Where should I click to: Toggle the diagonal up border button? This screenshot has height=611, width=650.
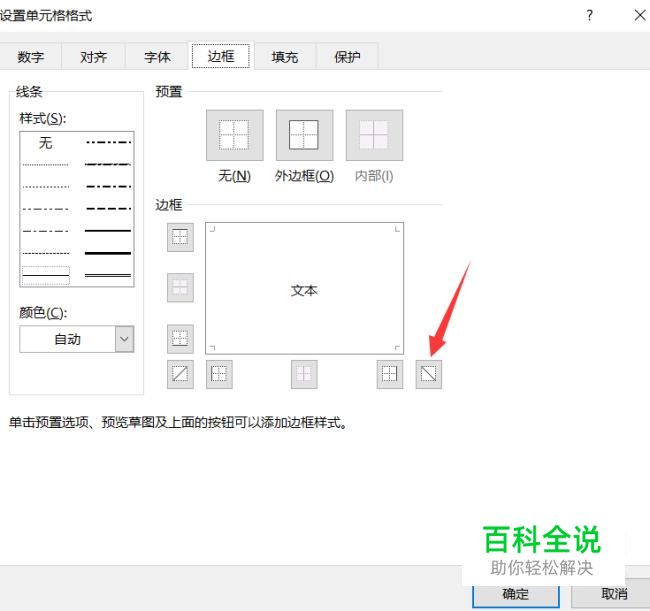pos(180,374)
